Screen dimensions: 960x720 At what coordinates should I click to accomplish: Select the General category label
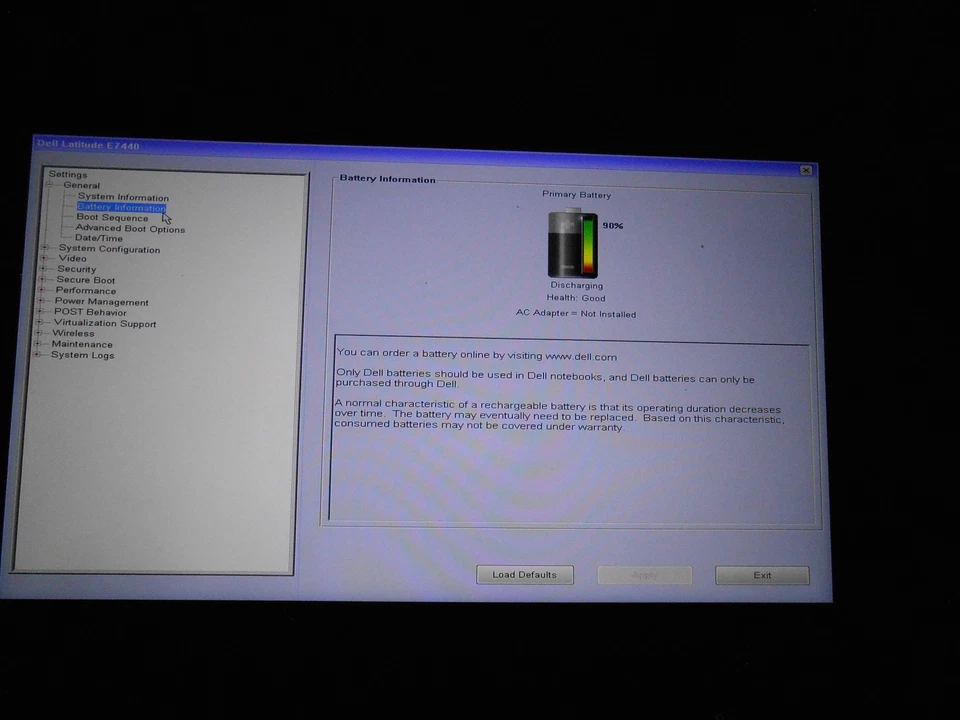pos(81,185)
